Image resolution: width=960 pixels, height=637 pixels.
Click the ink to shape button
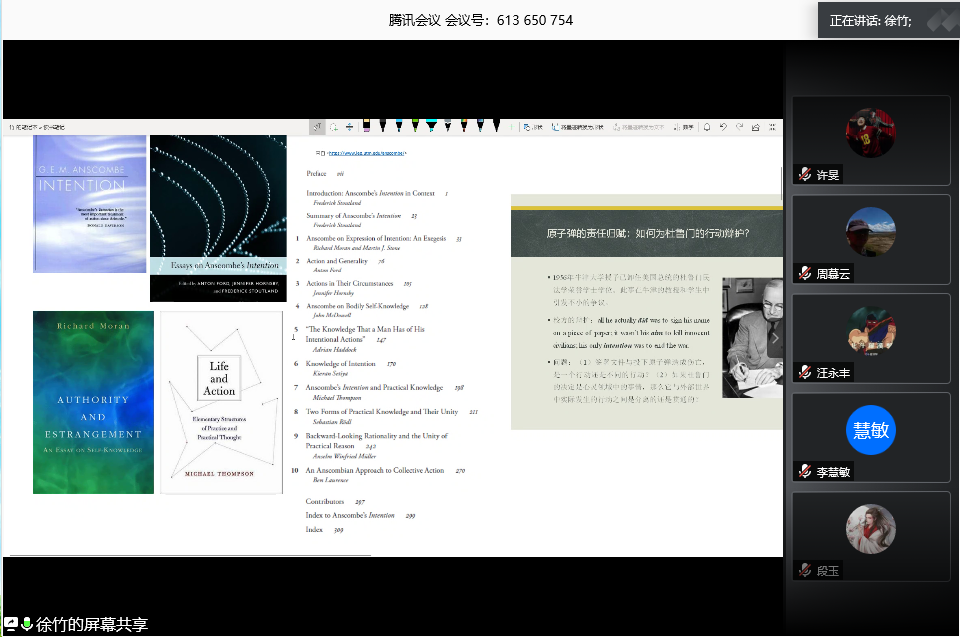[x=577, y=127]
